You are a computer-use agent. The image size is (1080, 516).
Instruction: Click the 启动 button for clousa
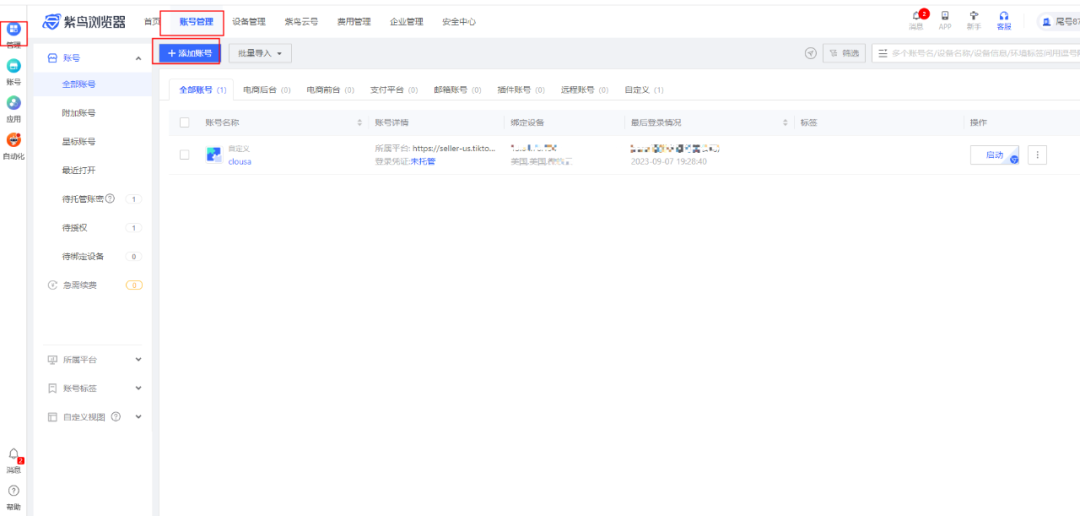click(x=994, y=155)
